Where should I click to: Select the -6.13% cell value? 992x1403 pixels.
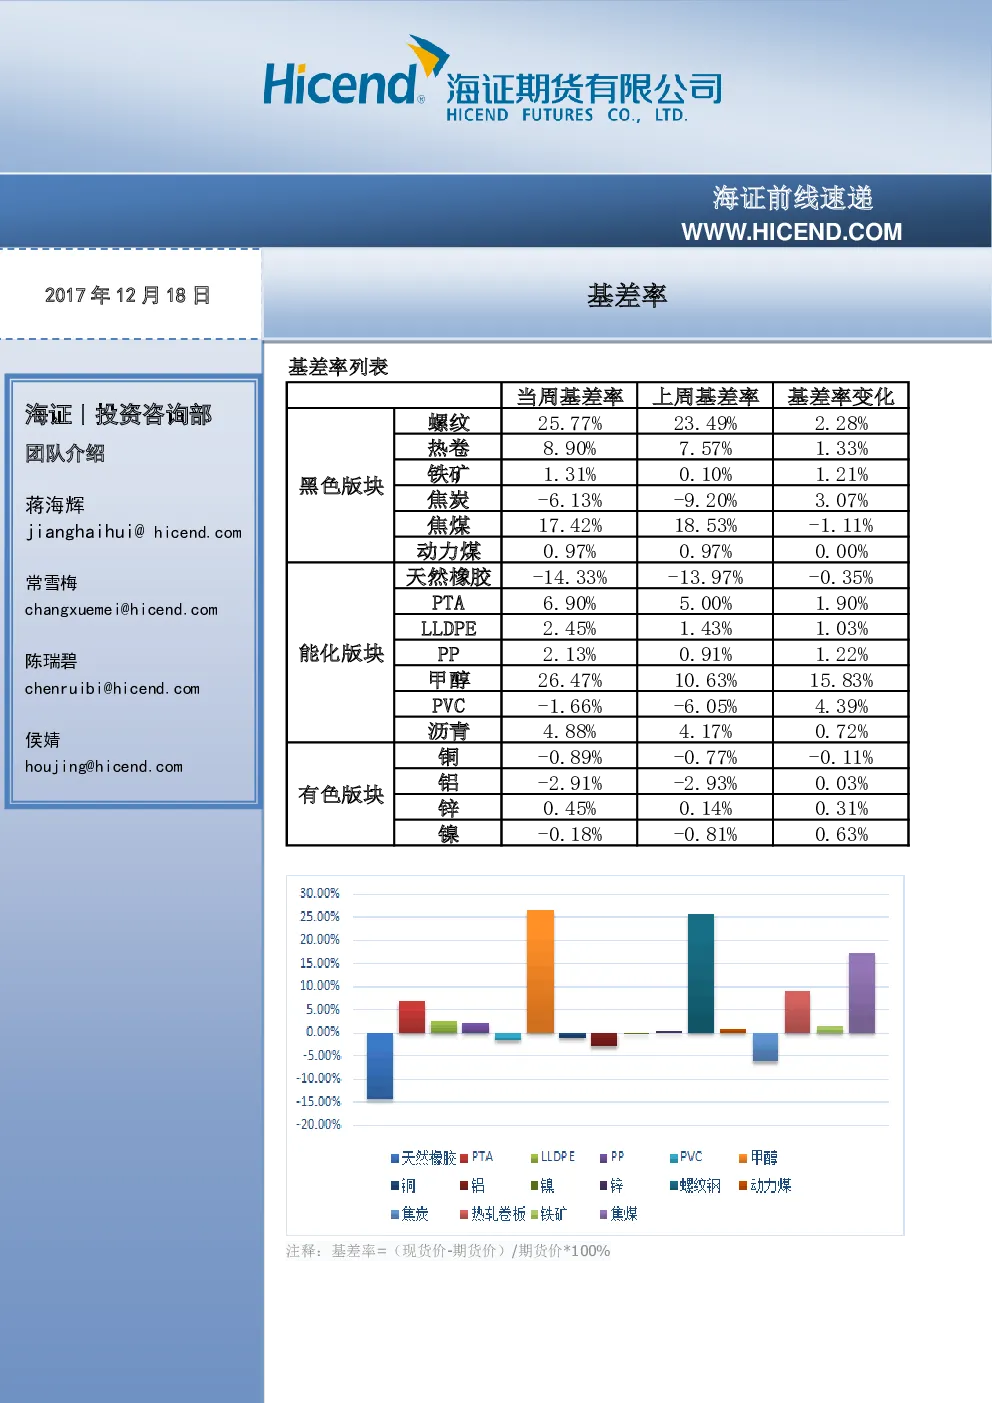pyautogui.click(x=570, y=500)
